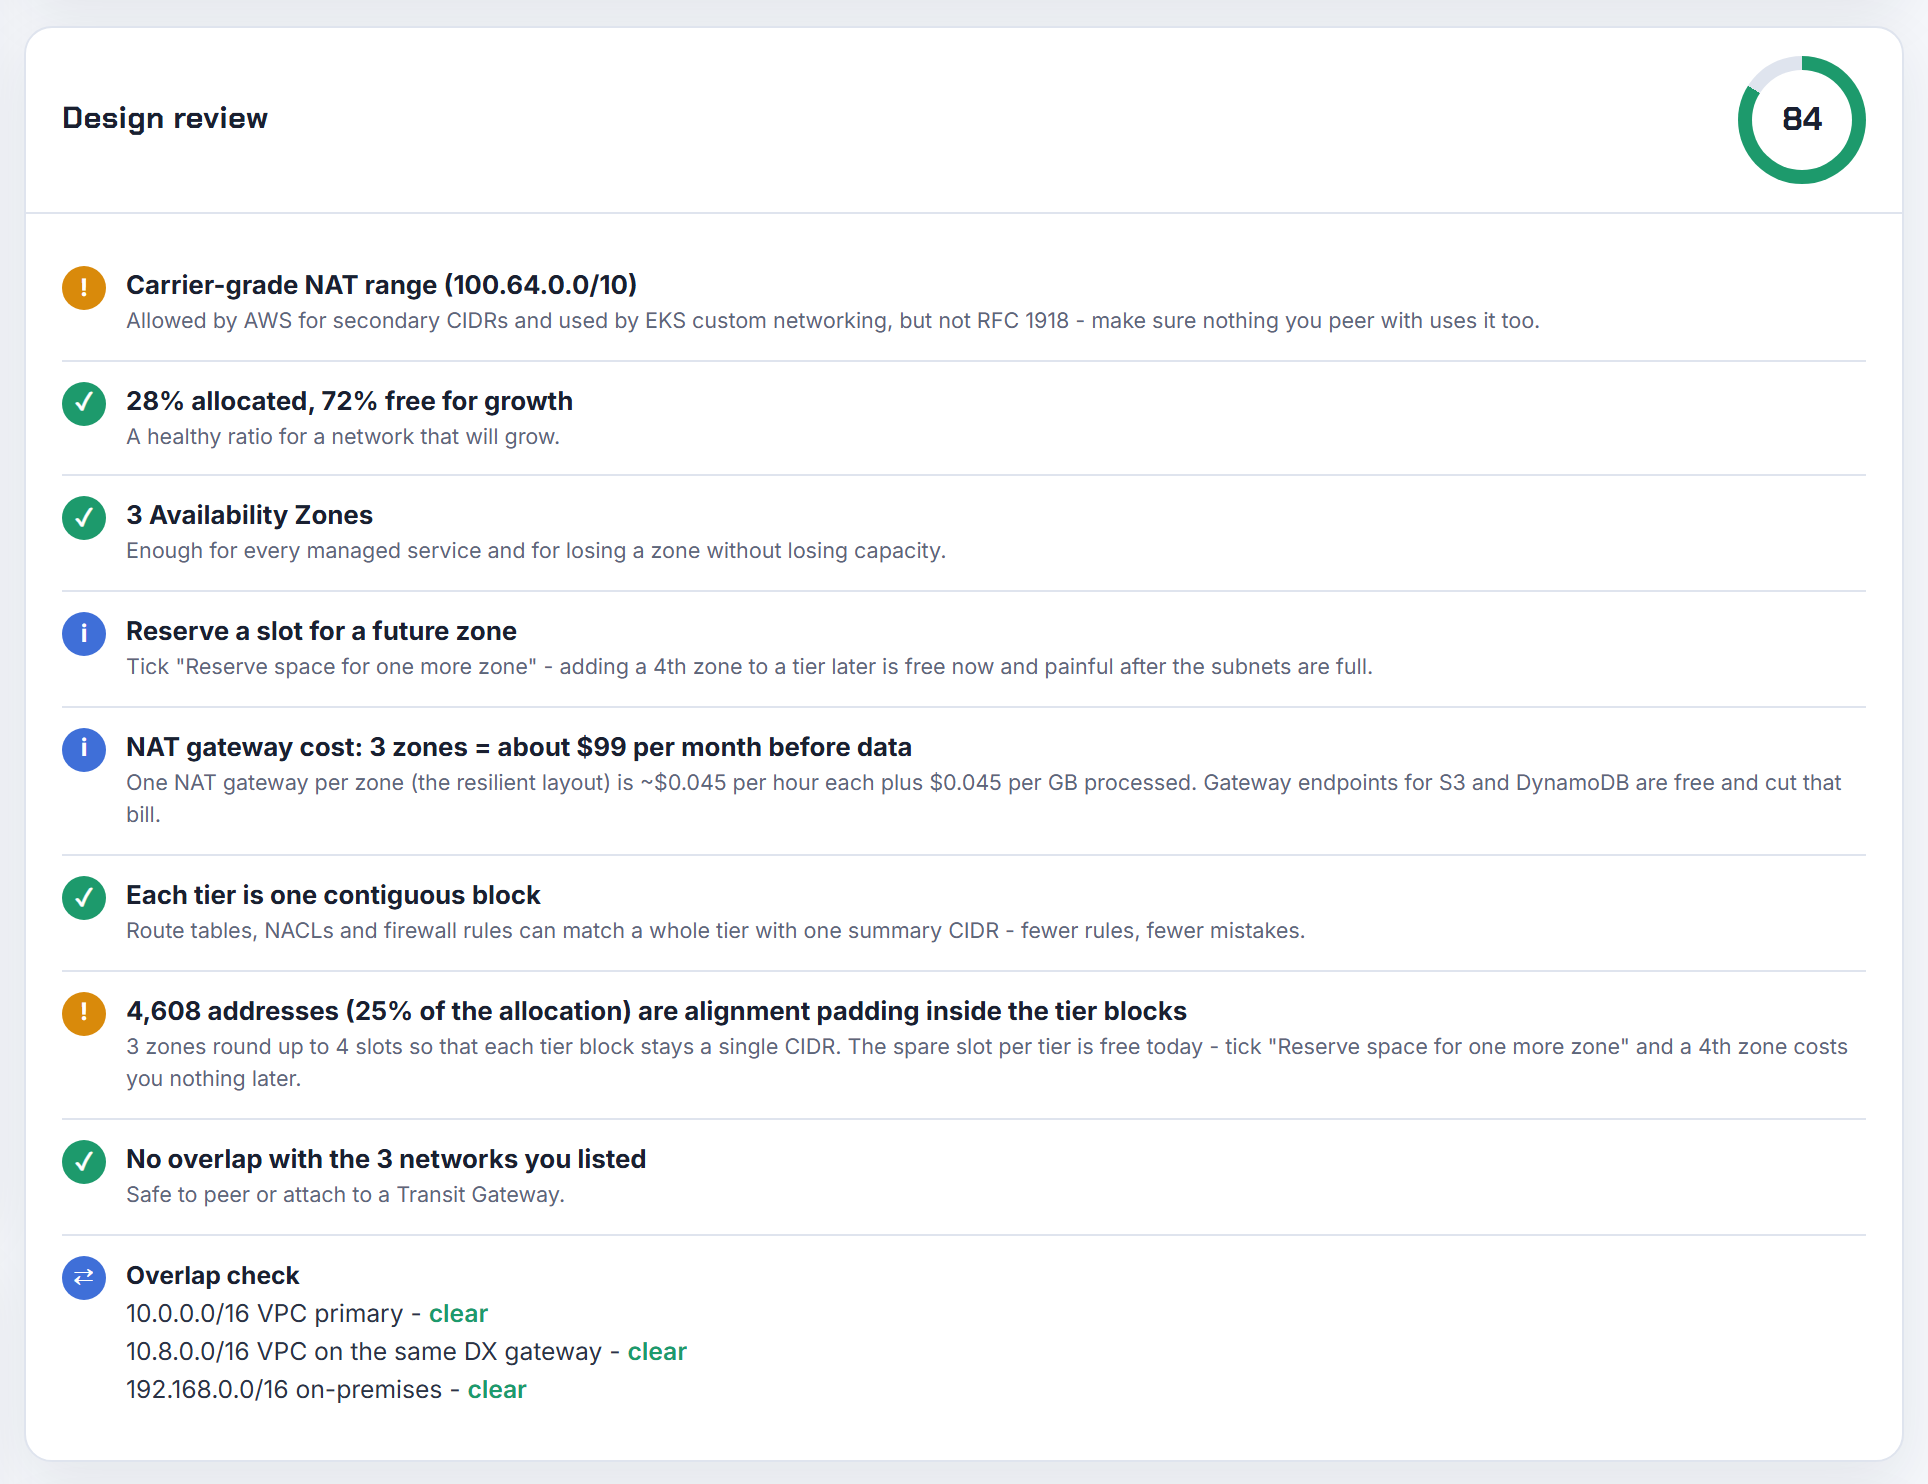Click the 4,608 addresses alignment padding title

tap(657, 1011)
